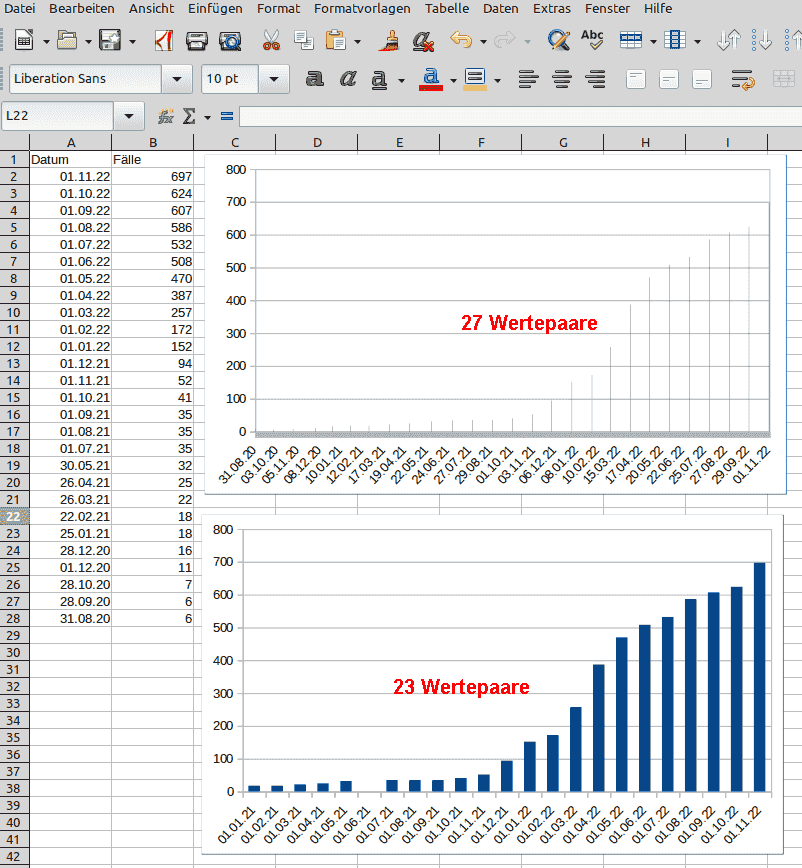Click the Print icon in toolbar
The width and height of the screenshot is (802, 868).
click(x=197, y=41)
